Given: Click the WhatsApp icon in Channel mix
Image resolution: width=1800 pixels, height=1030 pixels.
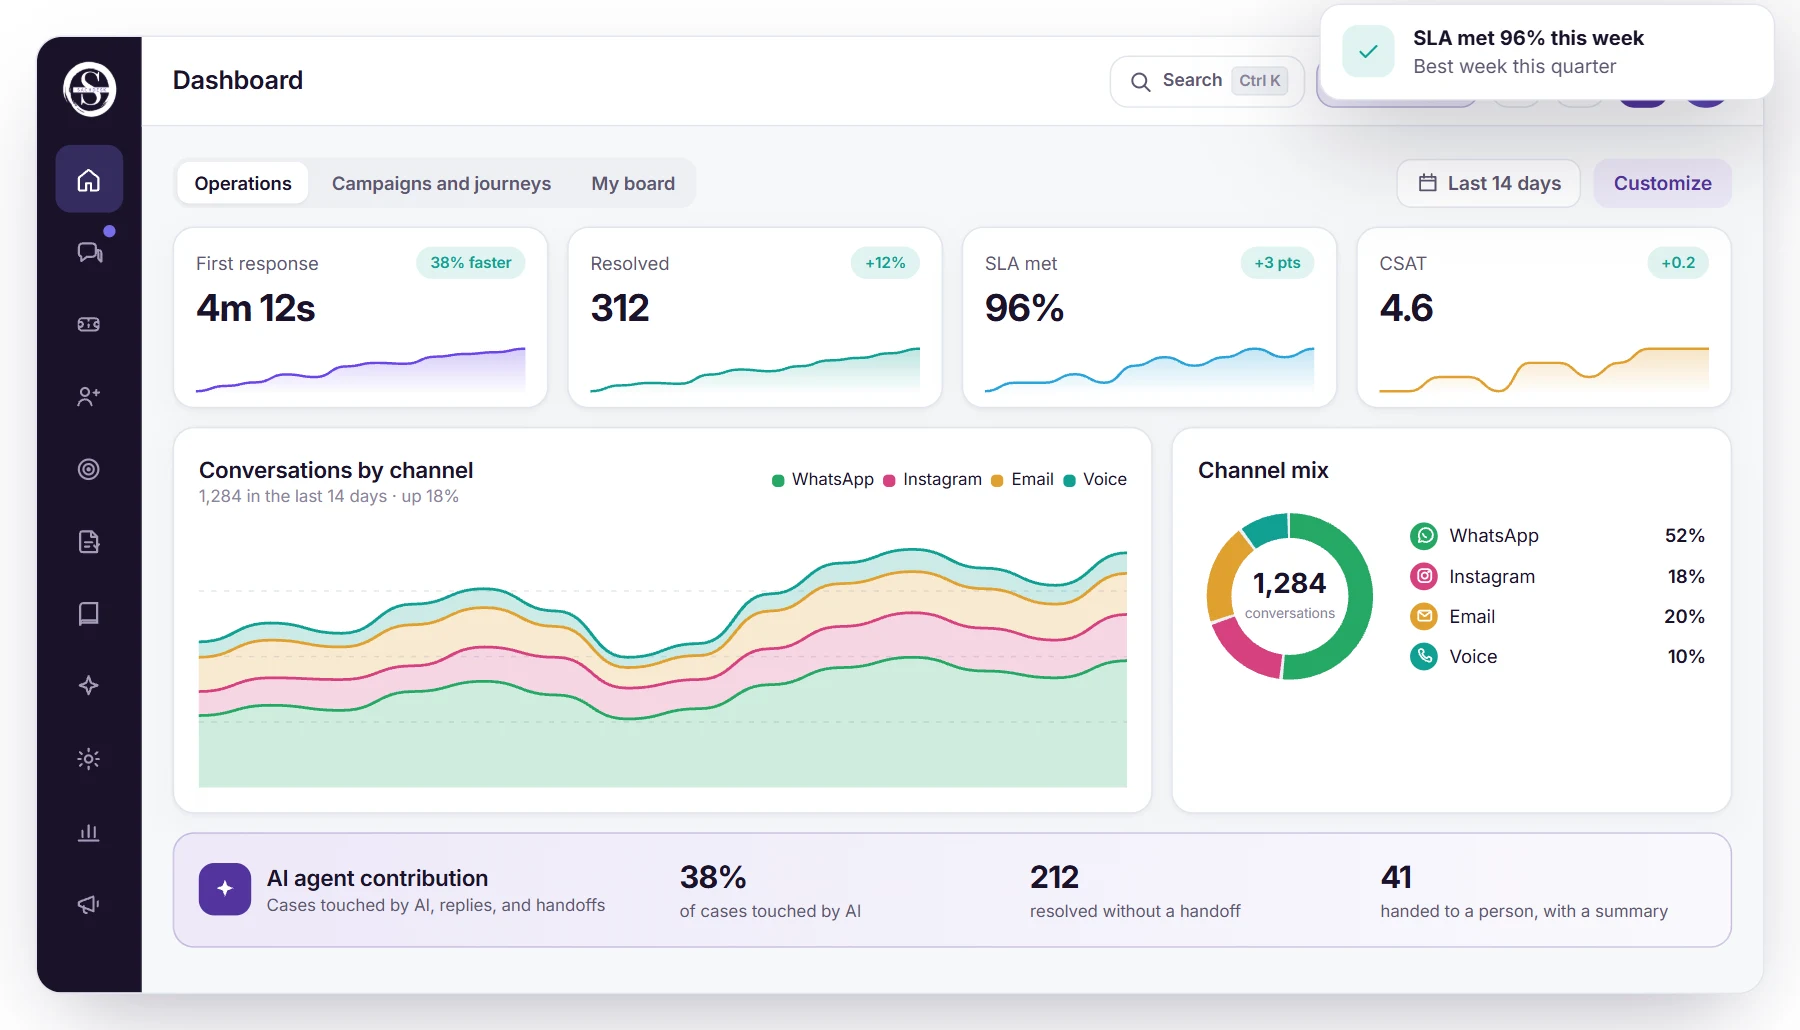Looking at the screenshot, I should coord(1424,536).
